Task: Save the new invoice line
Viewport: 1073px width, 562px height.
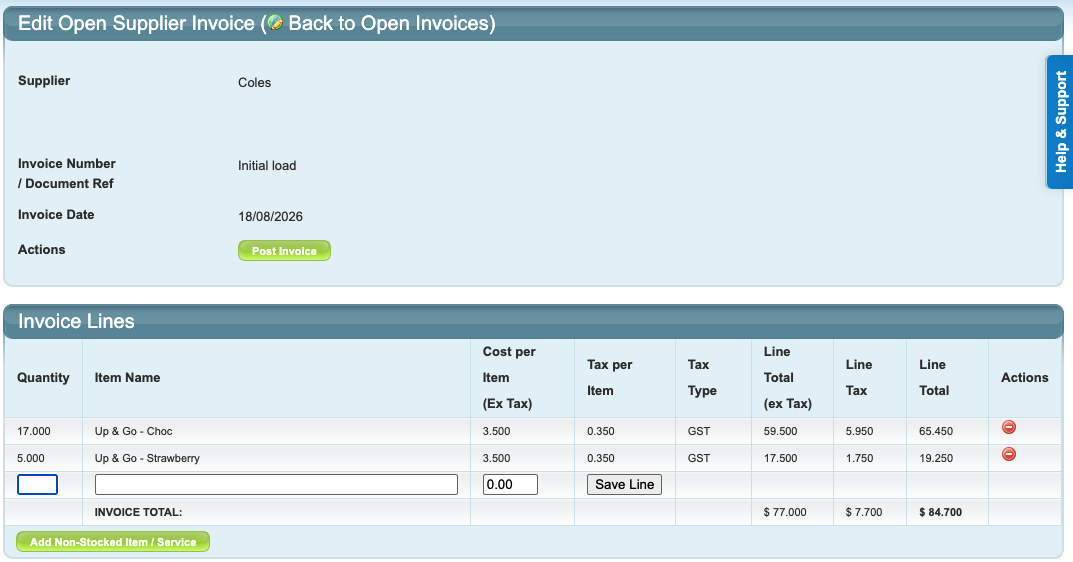Action: point(624,485)
